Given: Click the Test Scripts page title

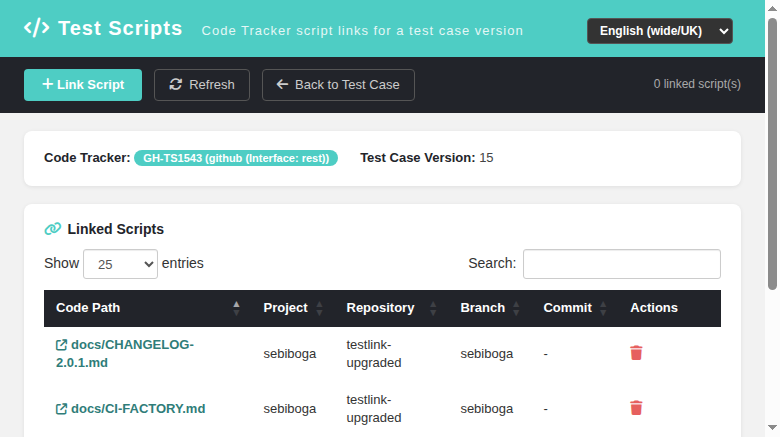Looking at the screenshot, I should click(120, 28).
